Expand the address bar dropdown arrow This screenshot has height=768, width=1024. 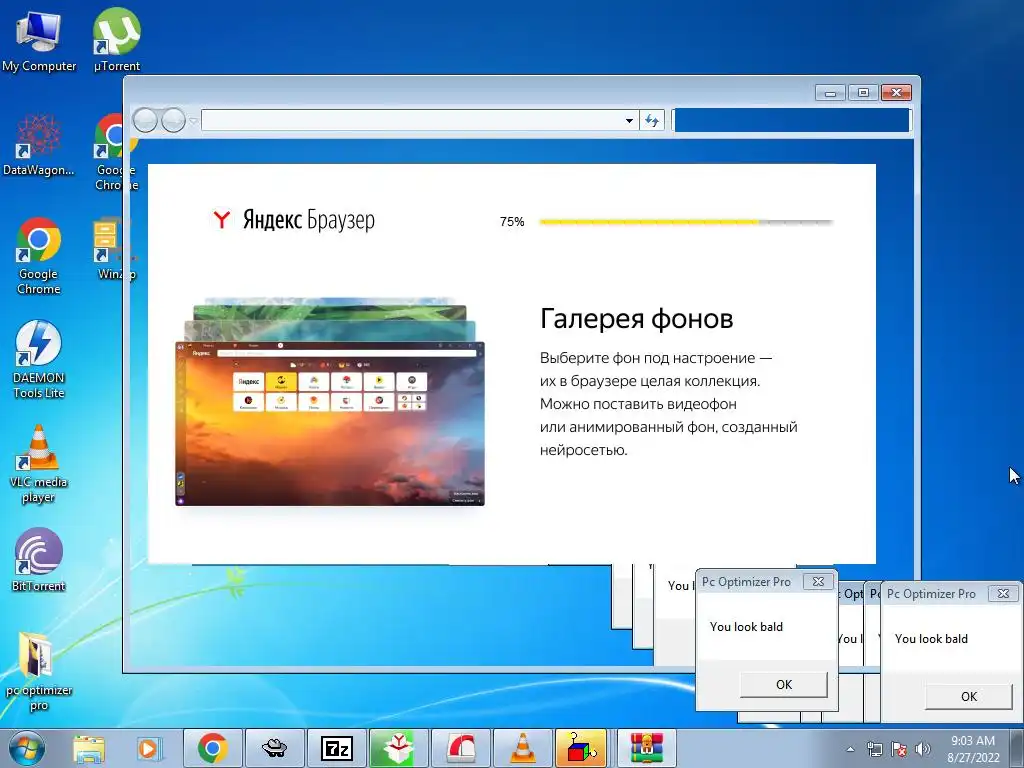629,120
